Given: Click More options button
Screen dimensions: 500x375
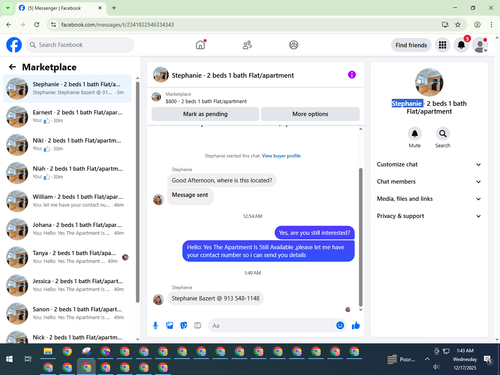Looking at the screenshot, I should 310,114.
